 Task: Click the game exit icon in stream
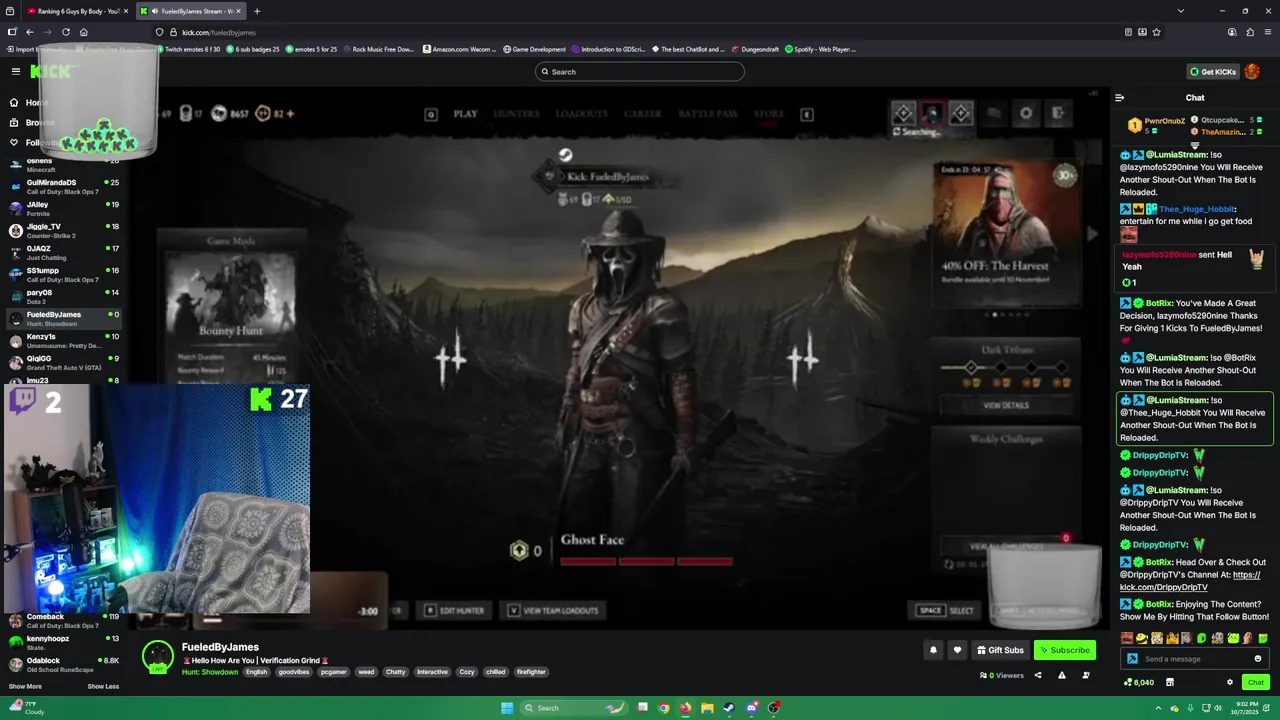1058,113
